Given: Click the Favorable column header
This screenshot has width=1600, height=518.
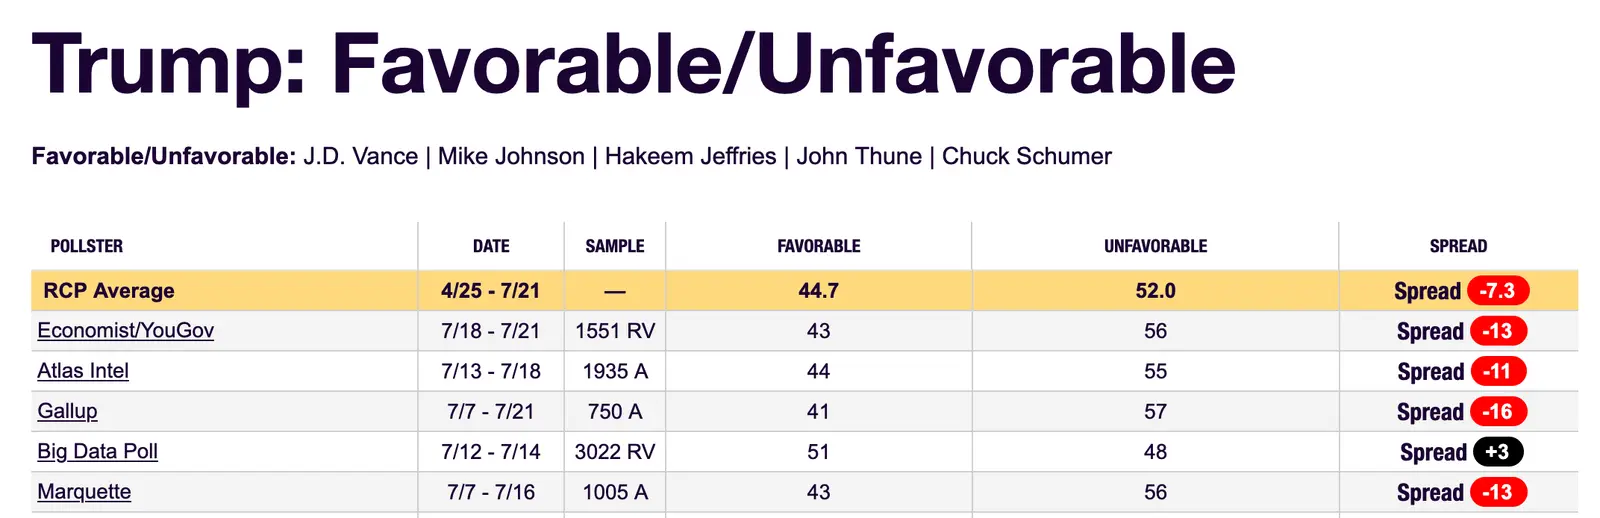Looking at the screenshot, I should 819,246.
